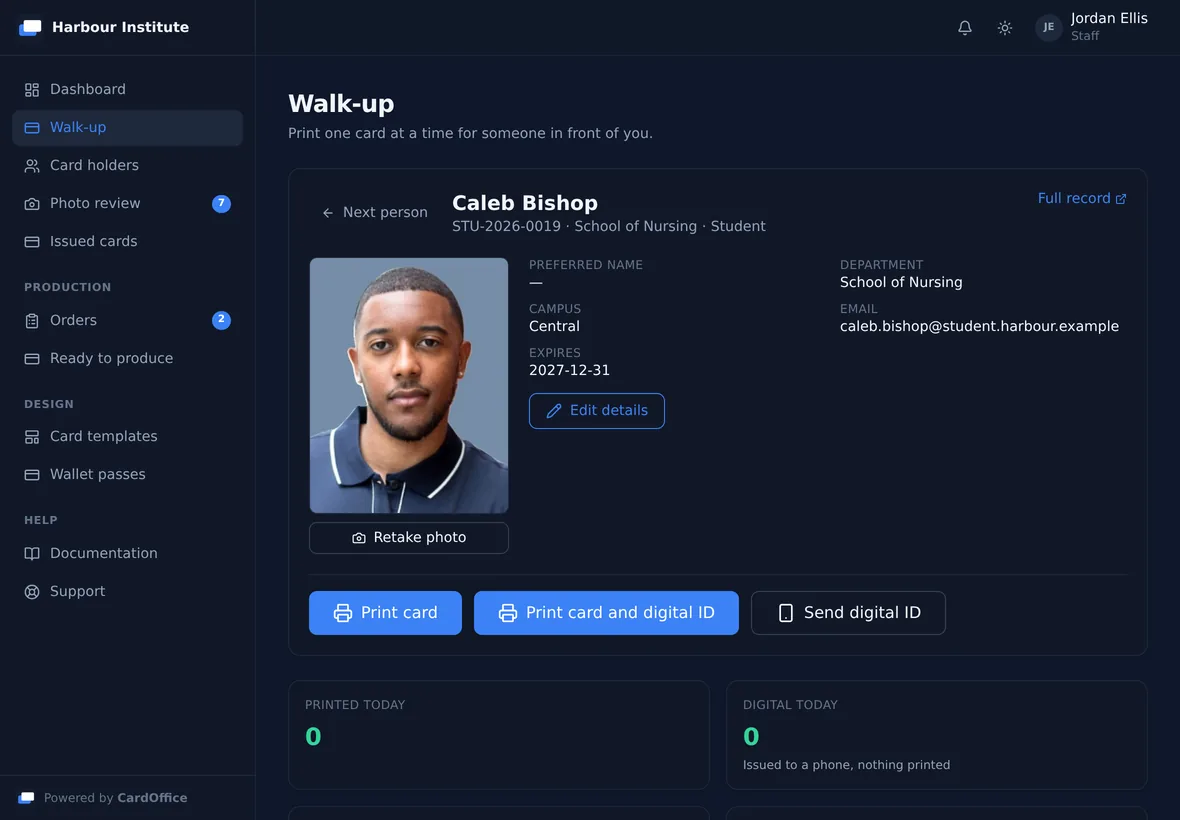The height and width of the screenshot is (820, 1180).
Task: Go to Card holders
Action: (x=127, y=166)
